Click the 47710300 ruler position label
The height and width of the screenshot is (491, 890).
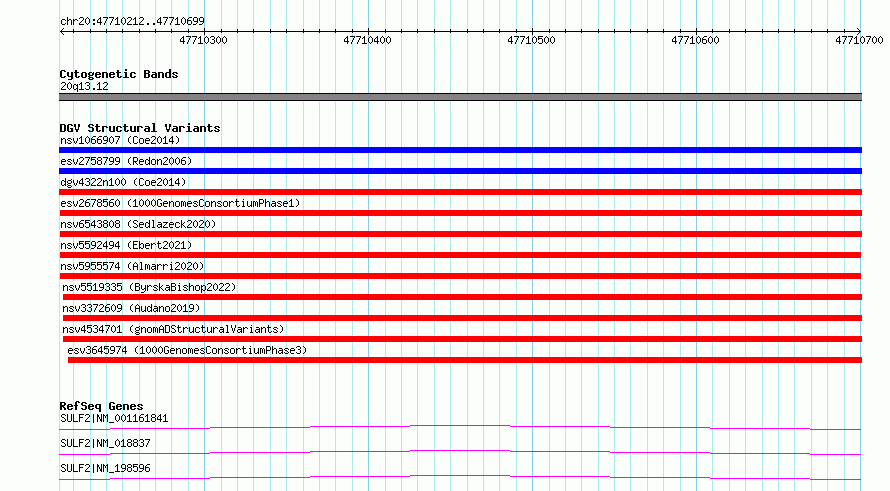pos(203,40)
